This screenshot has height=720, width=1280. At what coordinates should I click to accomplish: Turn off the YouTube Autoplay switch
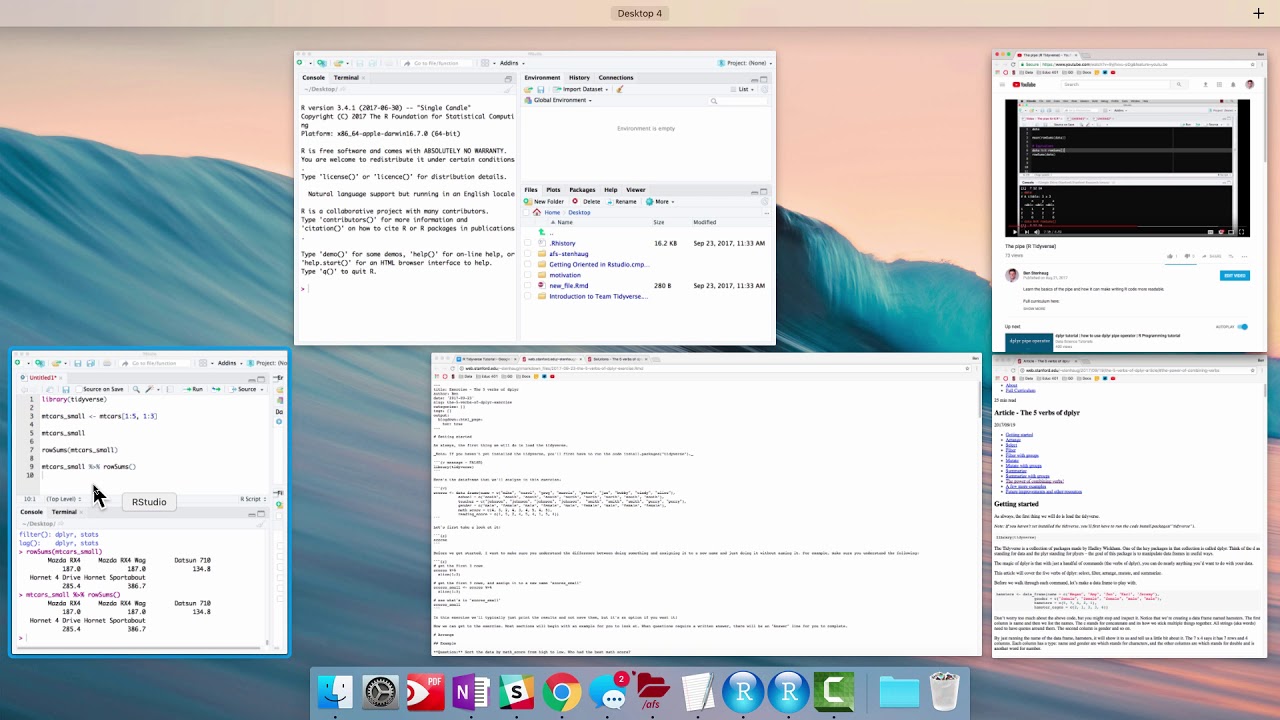(x=1243, y=327)
